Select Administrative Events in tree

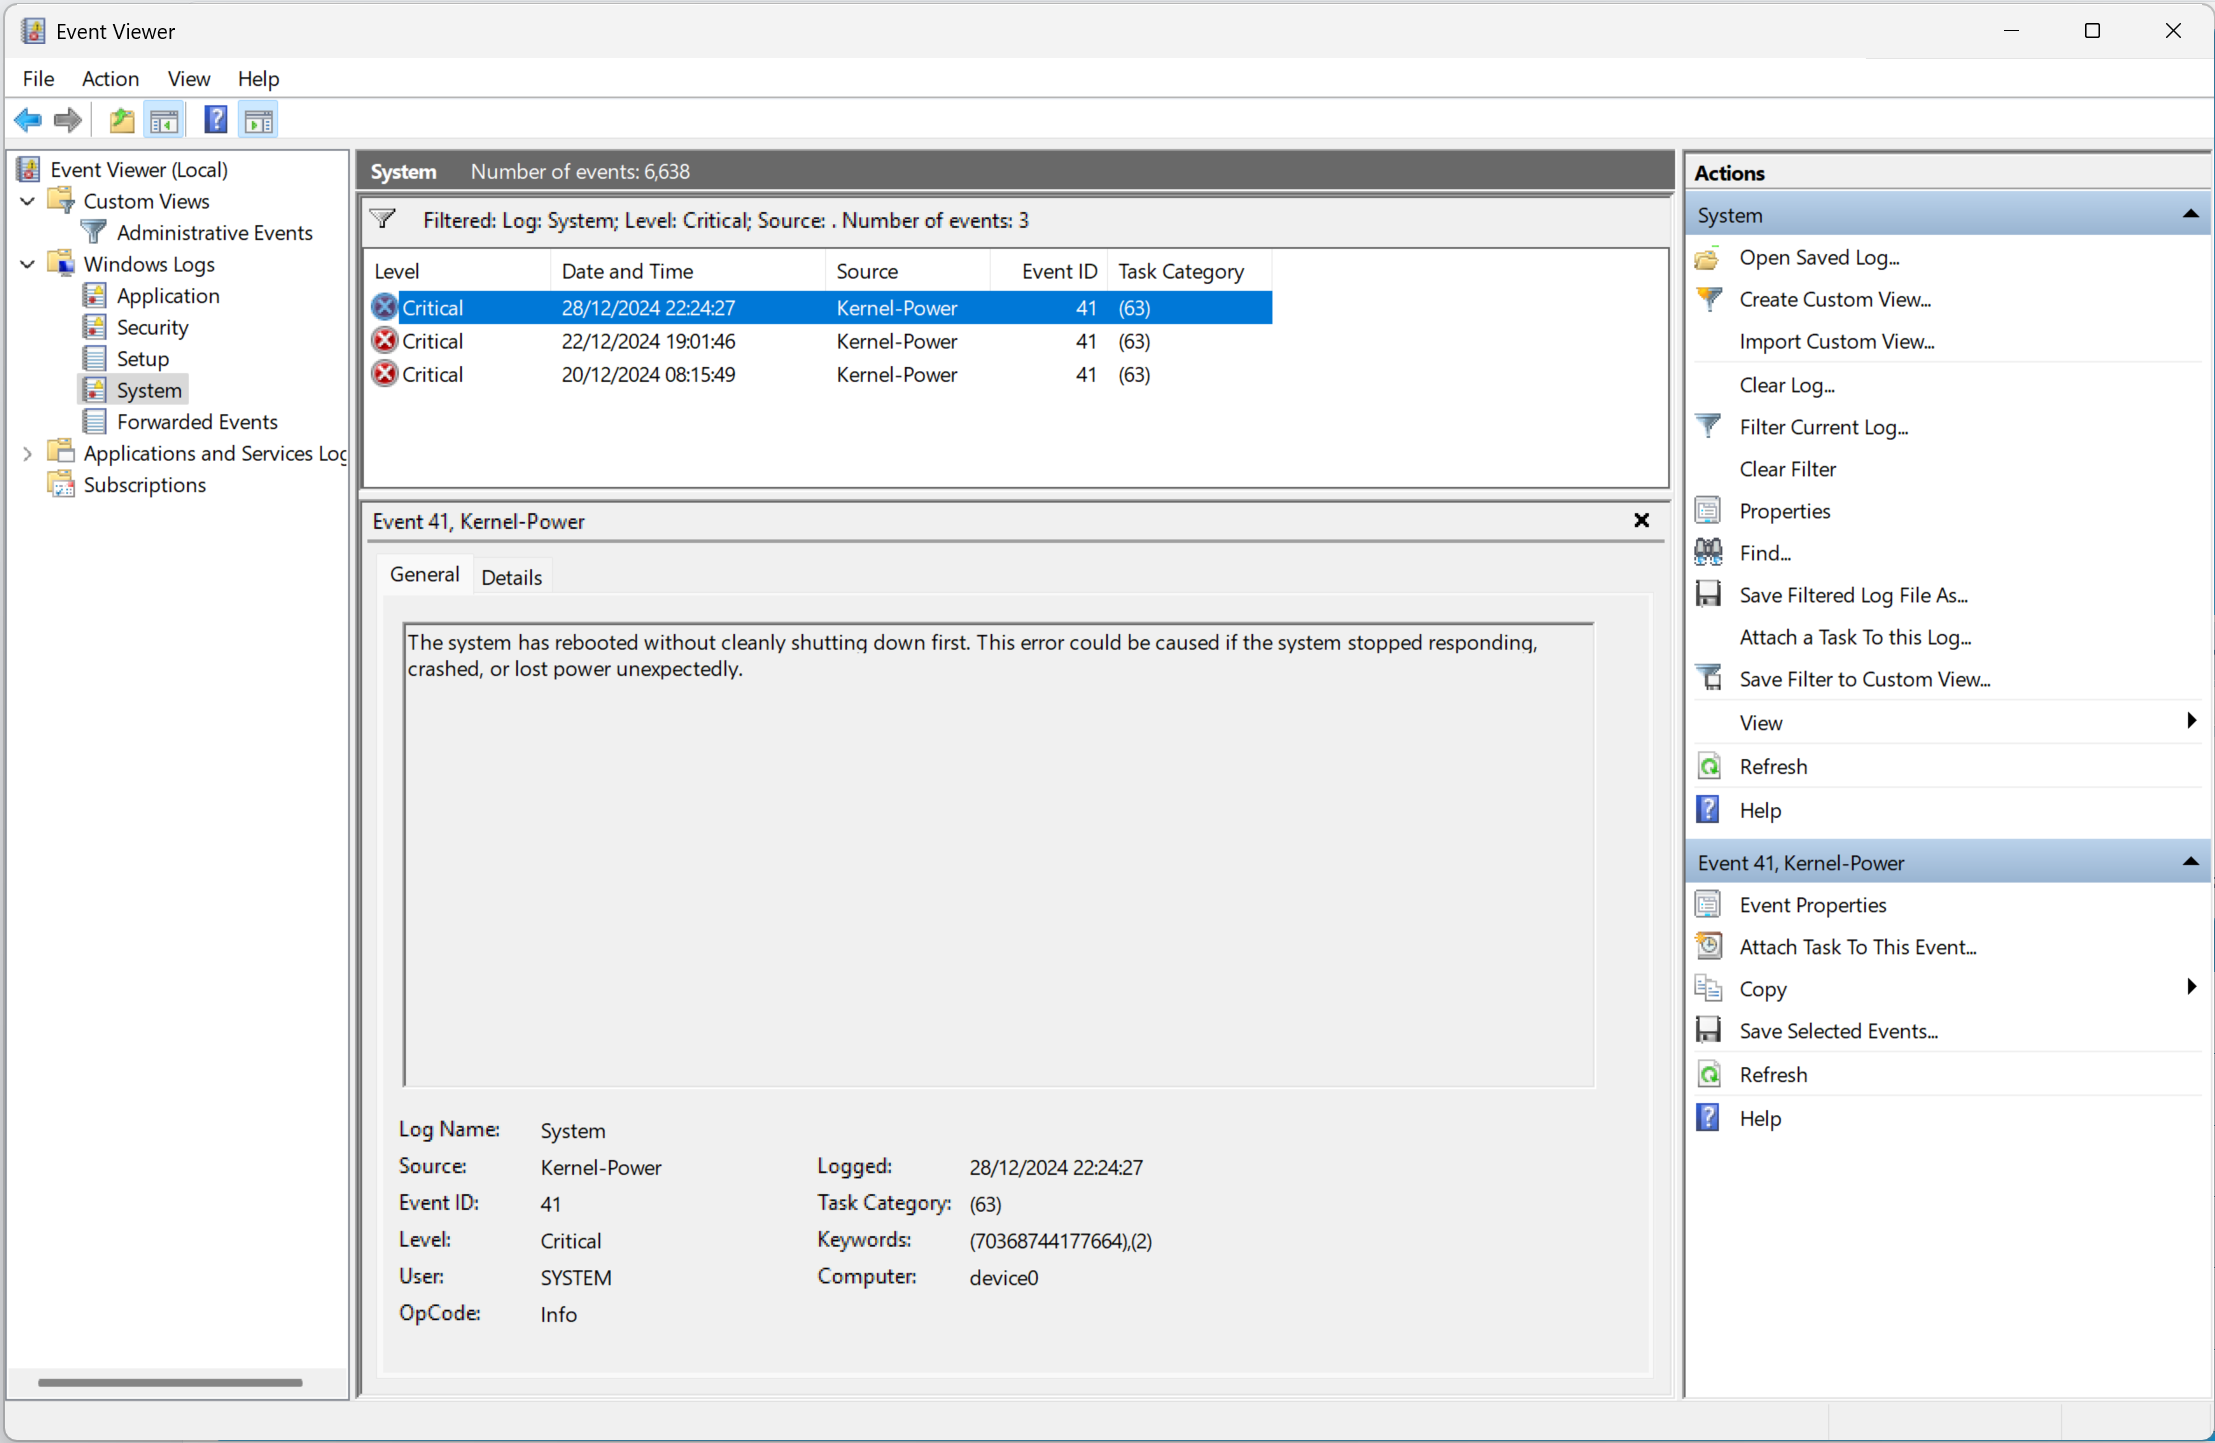[x=214, y=232]
